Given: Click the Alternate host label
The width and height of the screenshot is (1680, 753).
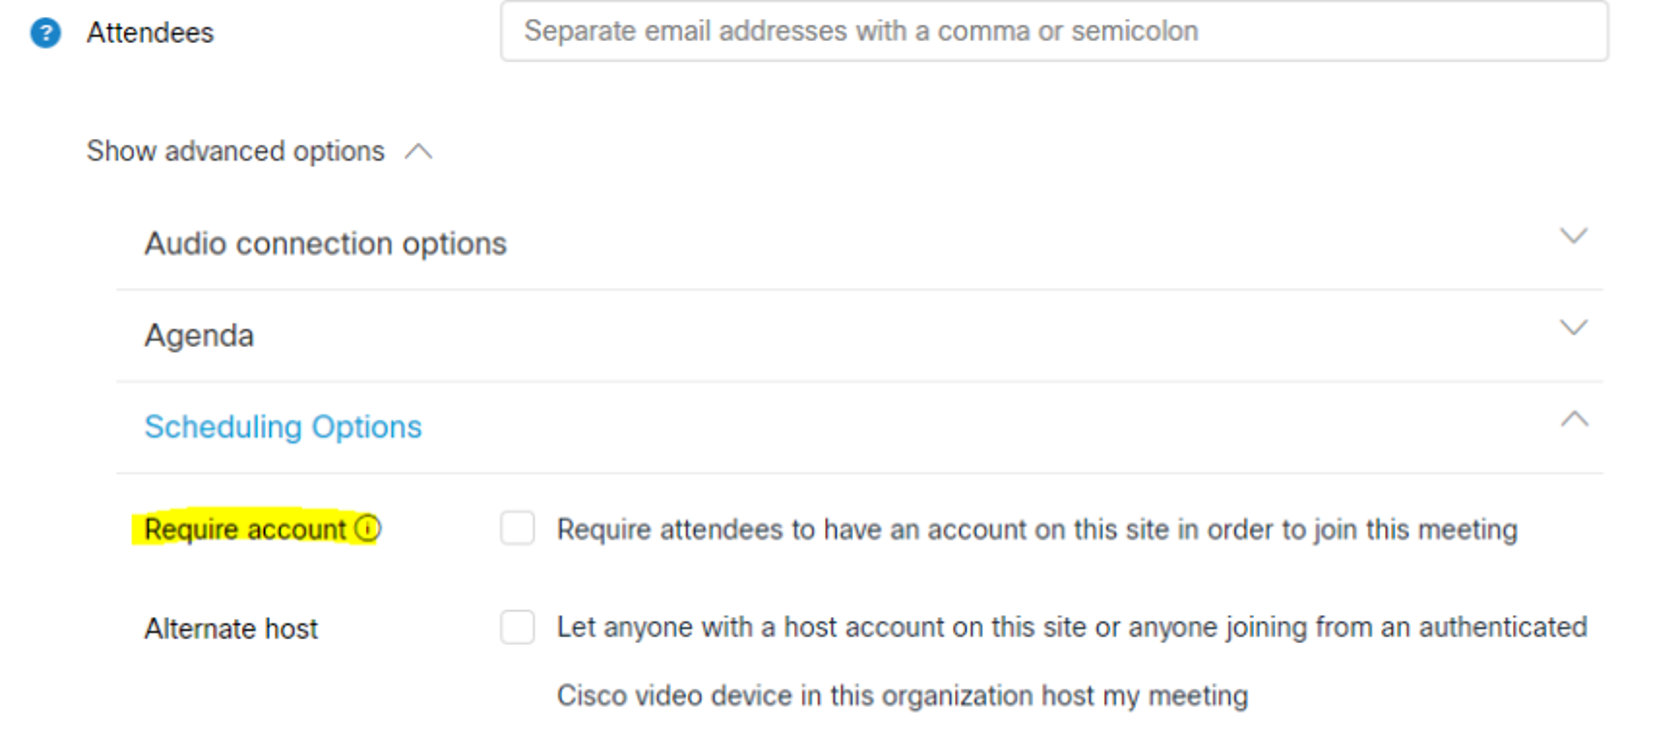Looking at the screenshot, I should tap(231, 629).
